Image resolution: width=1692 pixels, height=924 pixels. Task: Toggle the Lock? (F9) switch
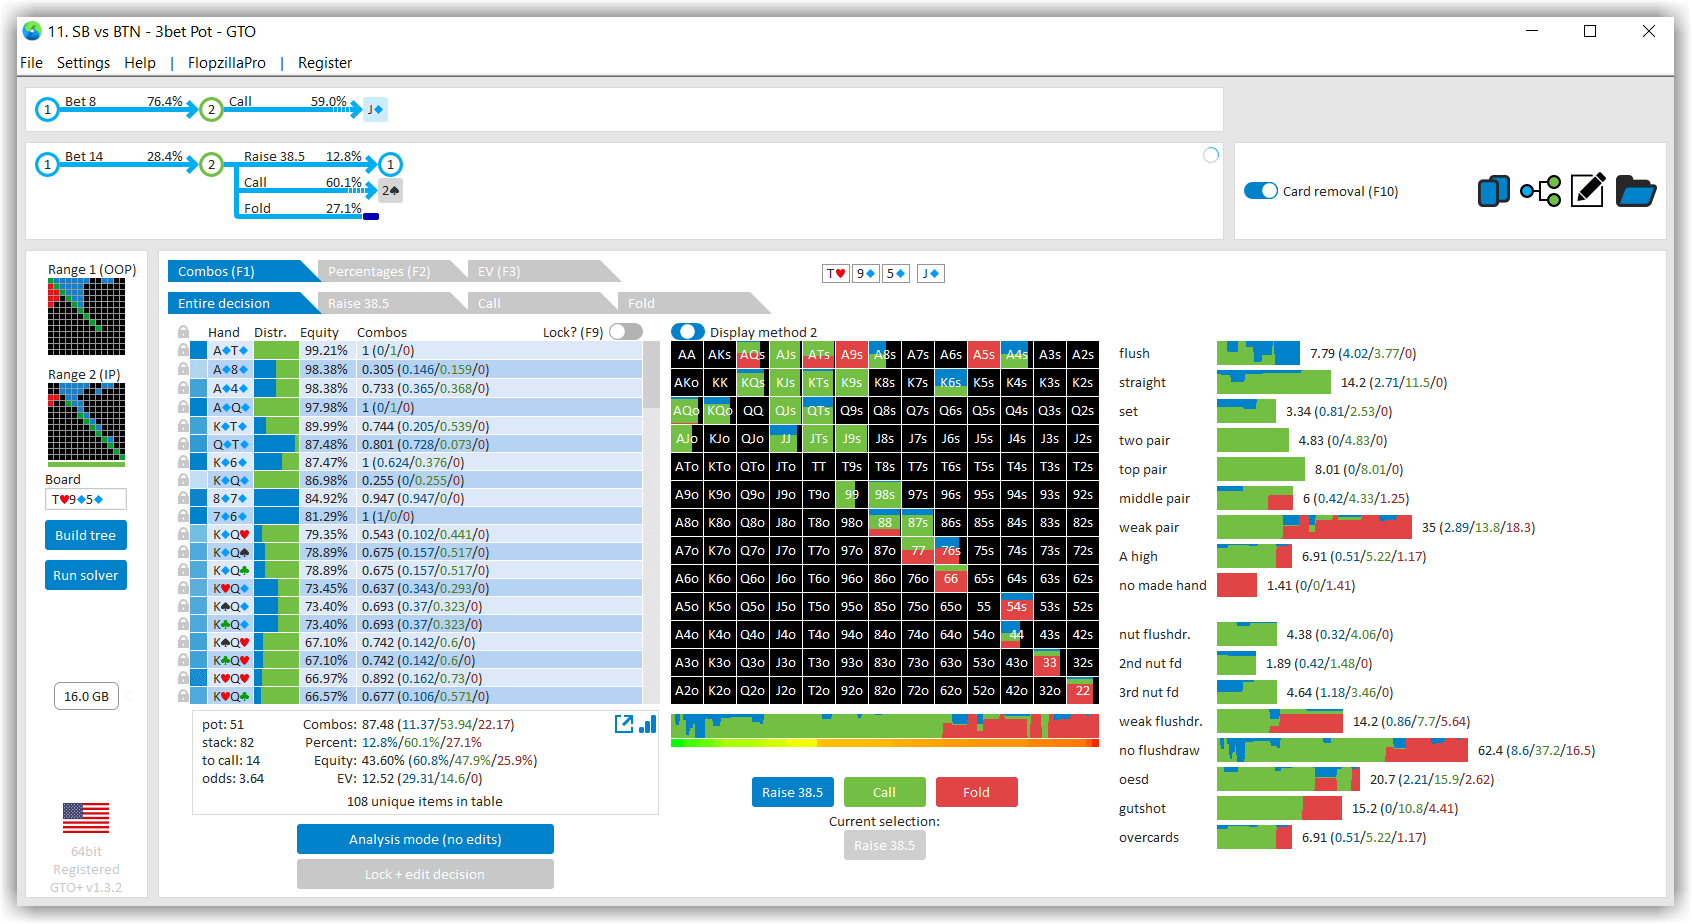coord(626,332)
